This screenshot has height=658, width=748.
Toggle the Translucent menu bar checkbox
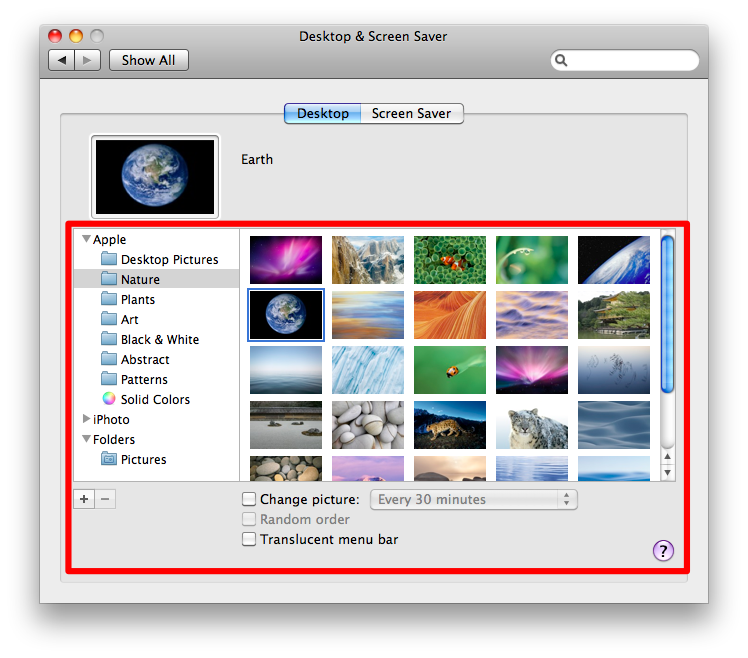coord(249,539)
